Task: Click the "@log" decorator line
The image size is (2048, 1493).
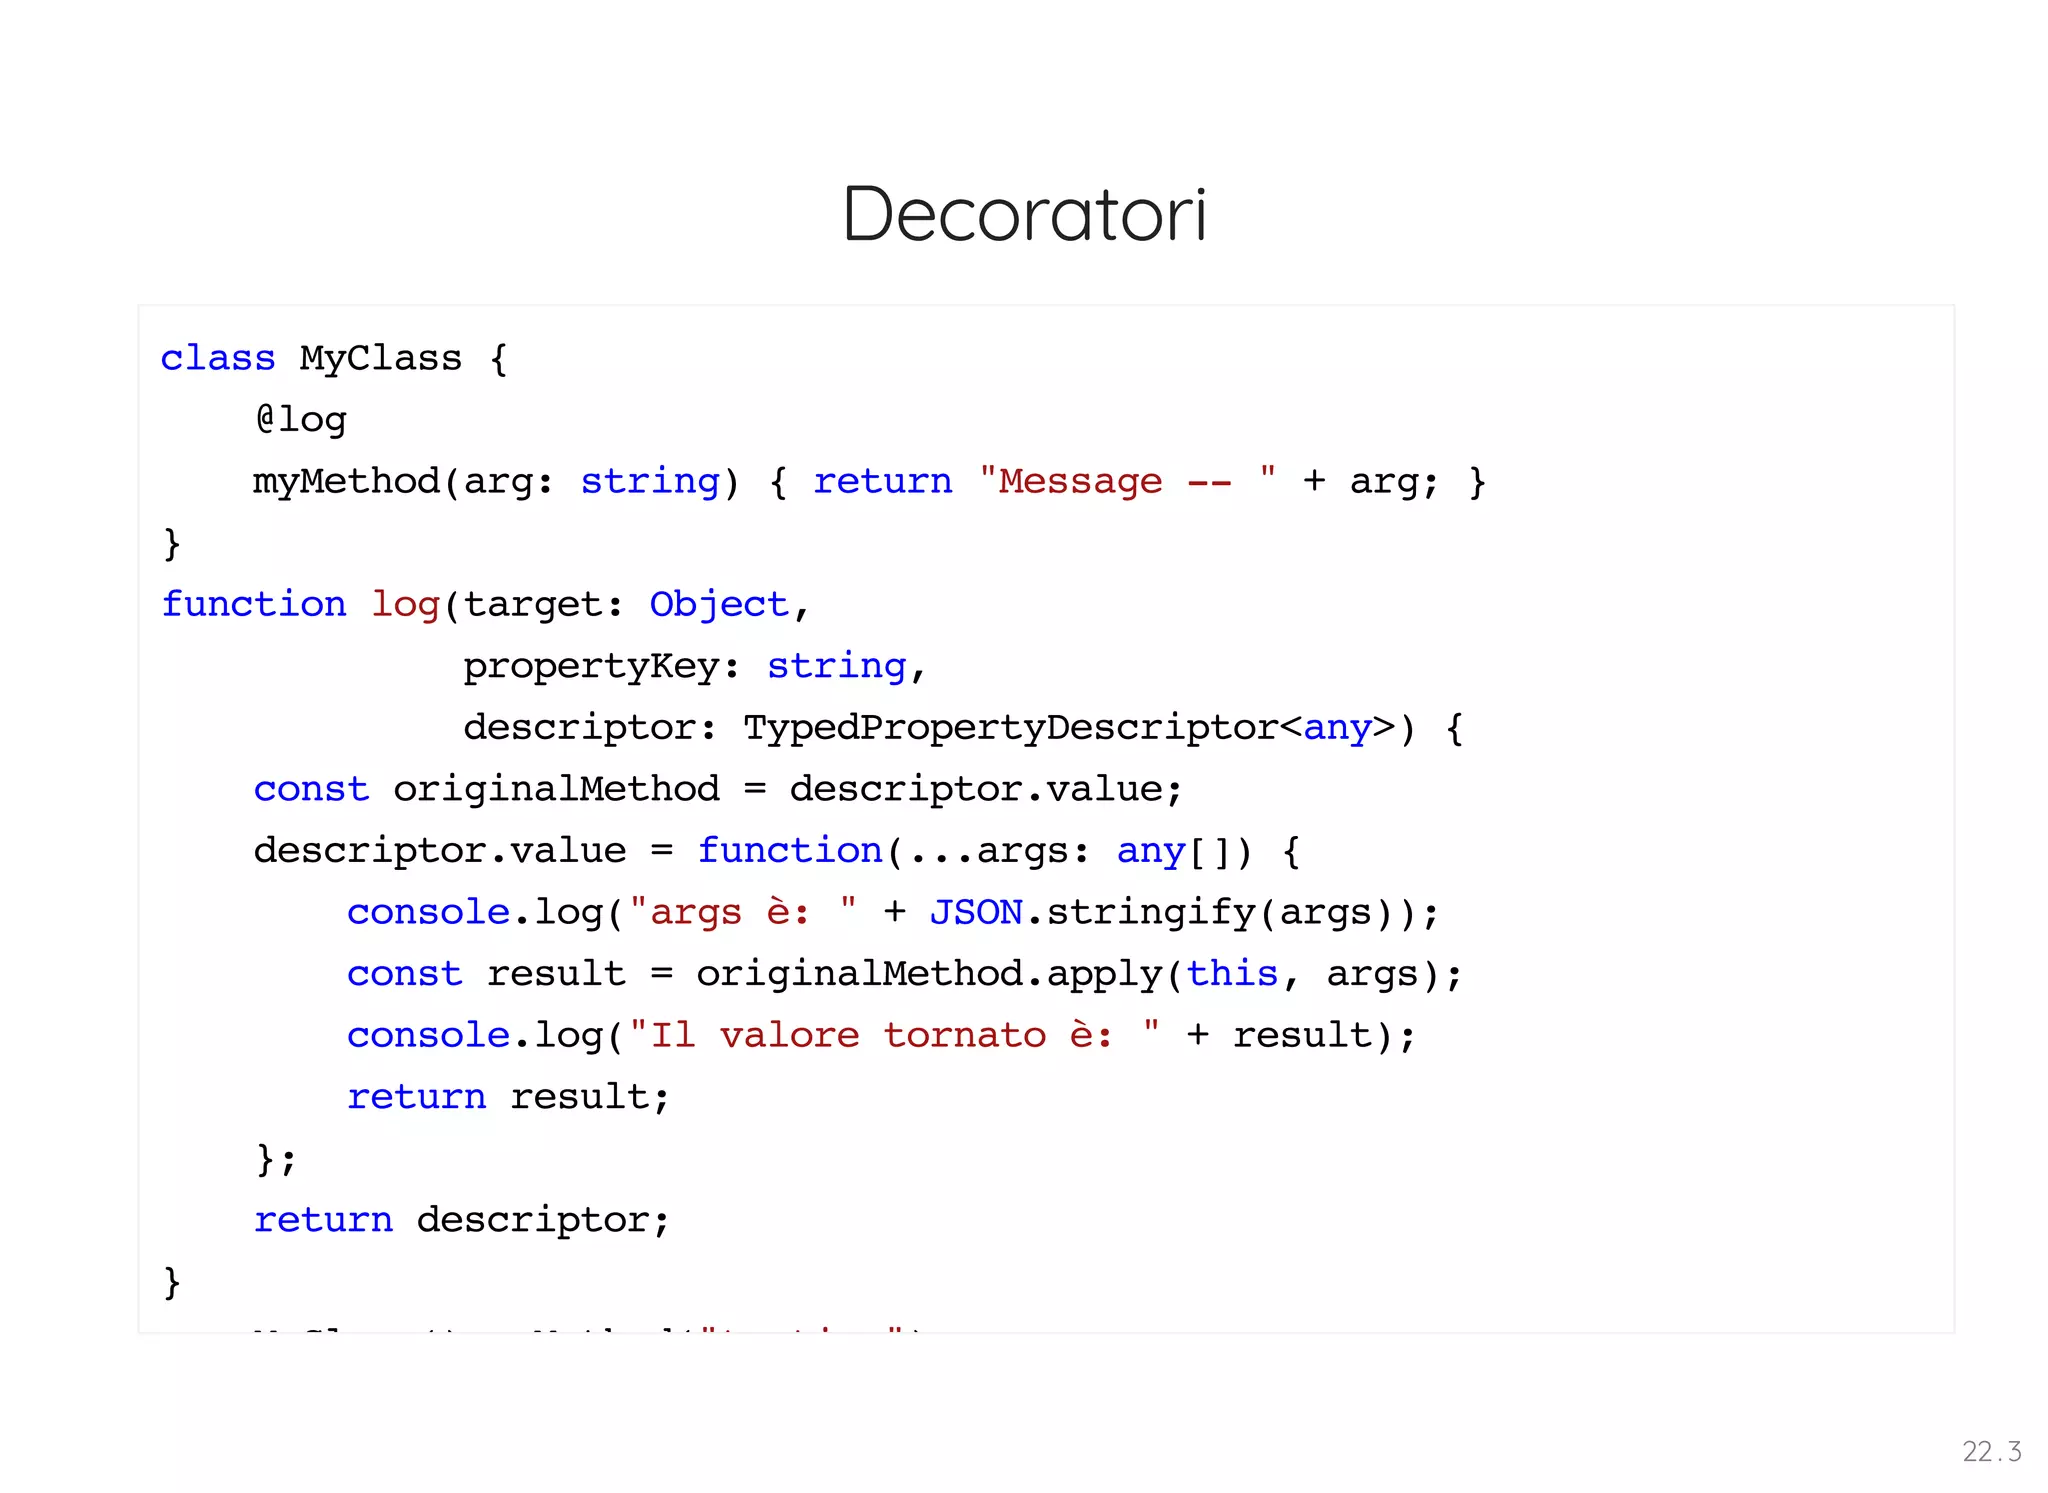Action: coord(301,419)
